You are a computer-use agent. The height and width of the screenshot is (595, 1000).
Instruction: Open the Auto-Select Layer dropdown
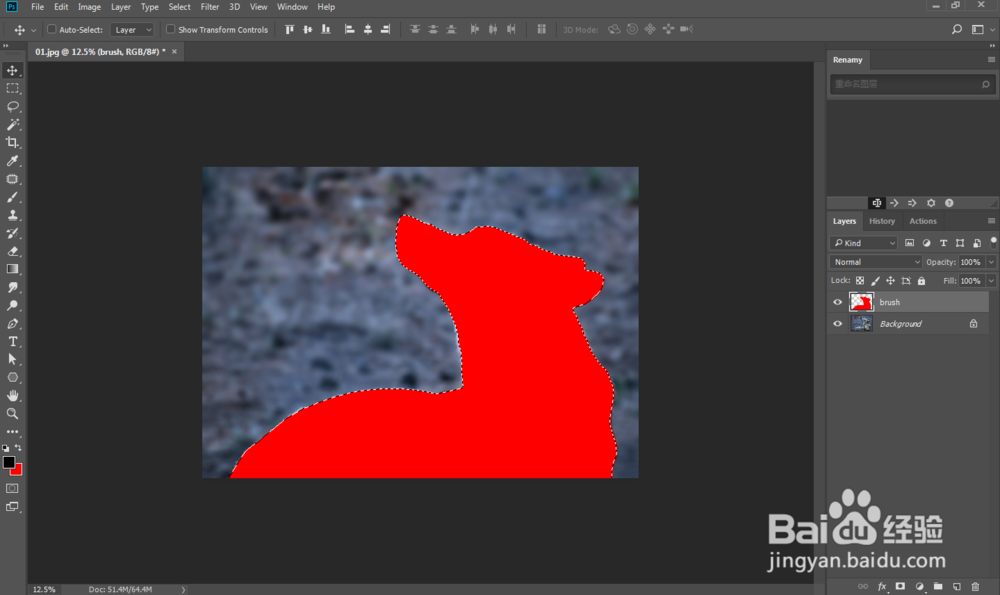132,29
